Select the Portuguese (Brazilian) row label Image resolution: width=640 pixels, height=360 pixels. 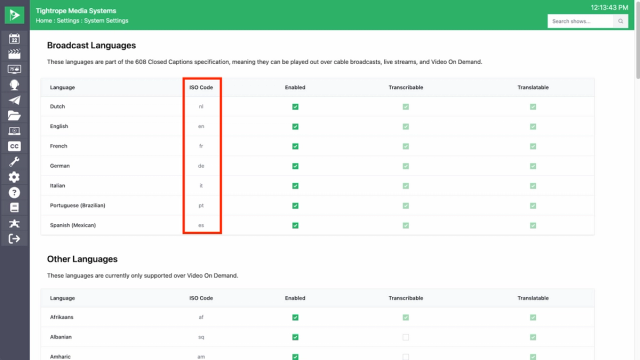click(78, 205)
